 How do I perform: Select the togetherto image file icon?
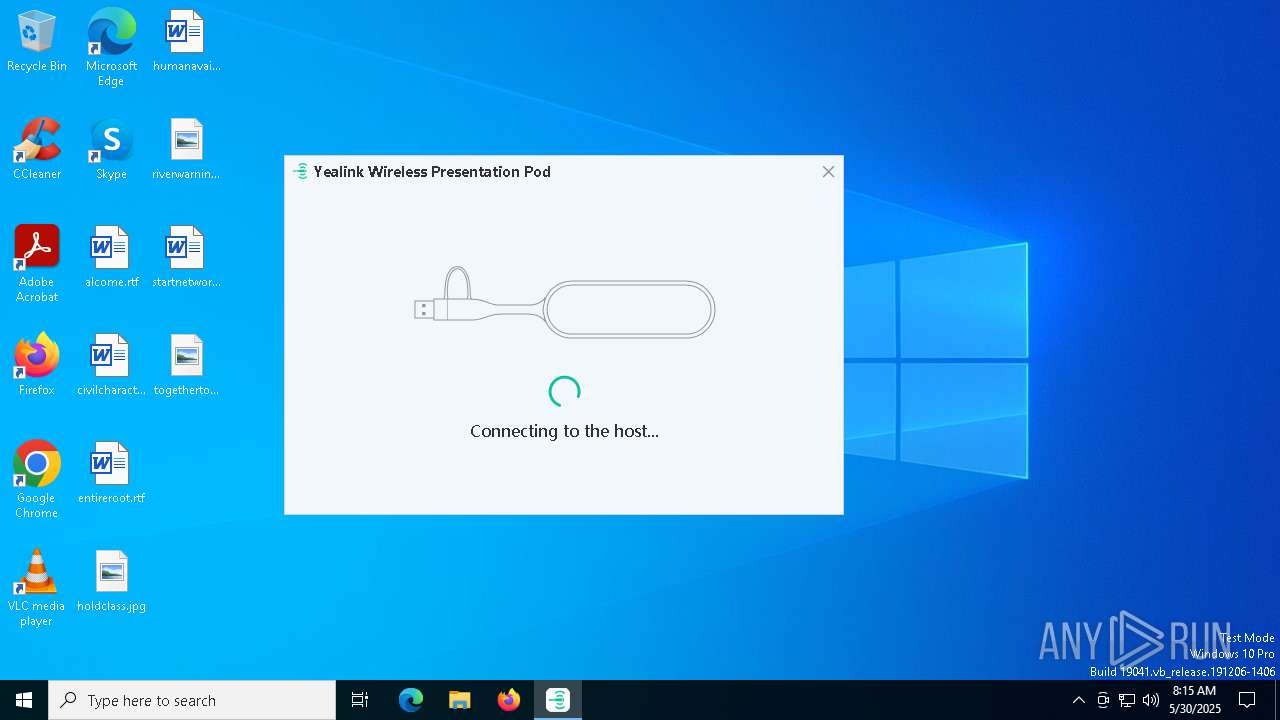click(x=186, y=366)
